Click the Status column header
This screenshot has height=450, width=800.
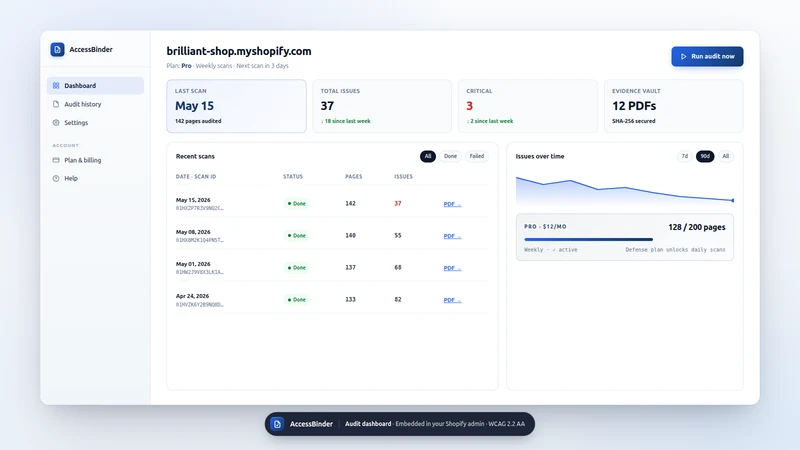[293, 177]
